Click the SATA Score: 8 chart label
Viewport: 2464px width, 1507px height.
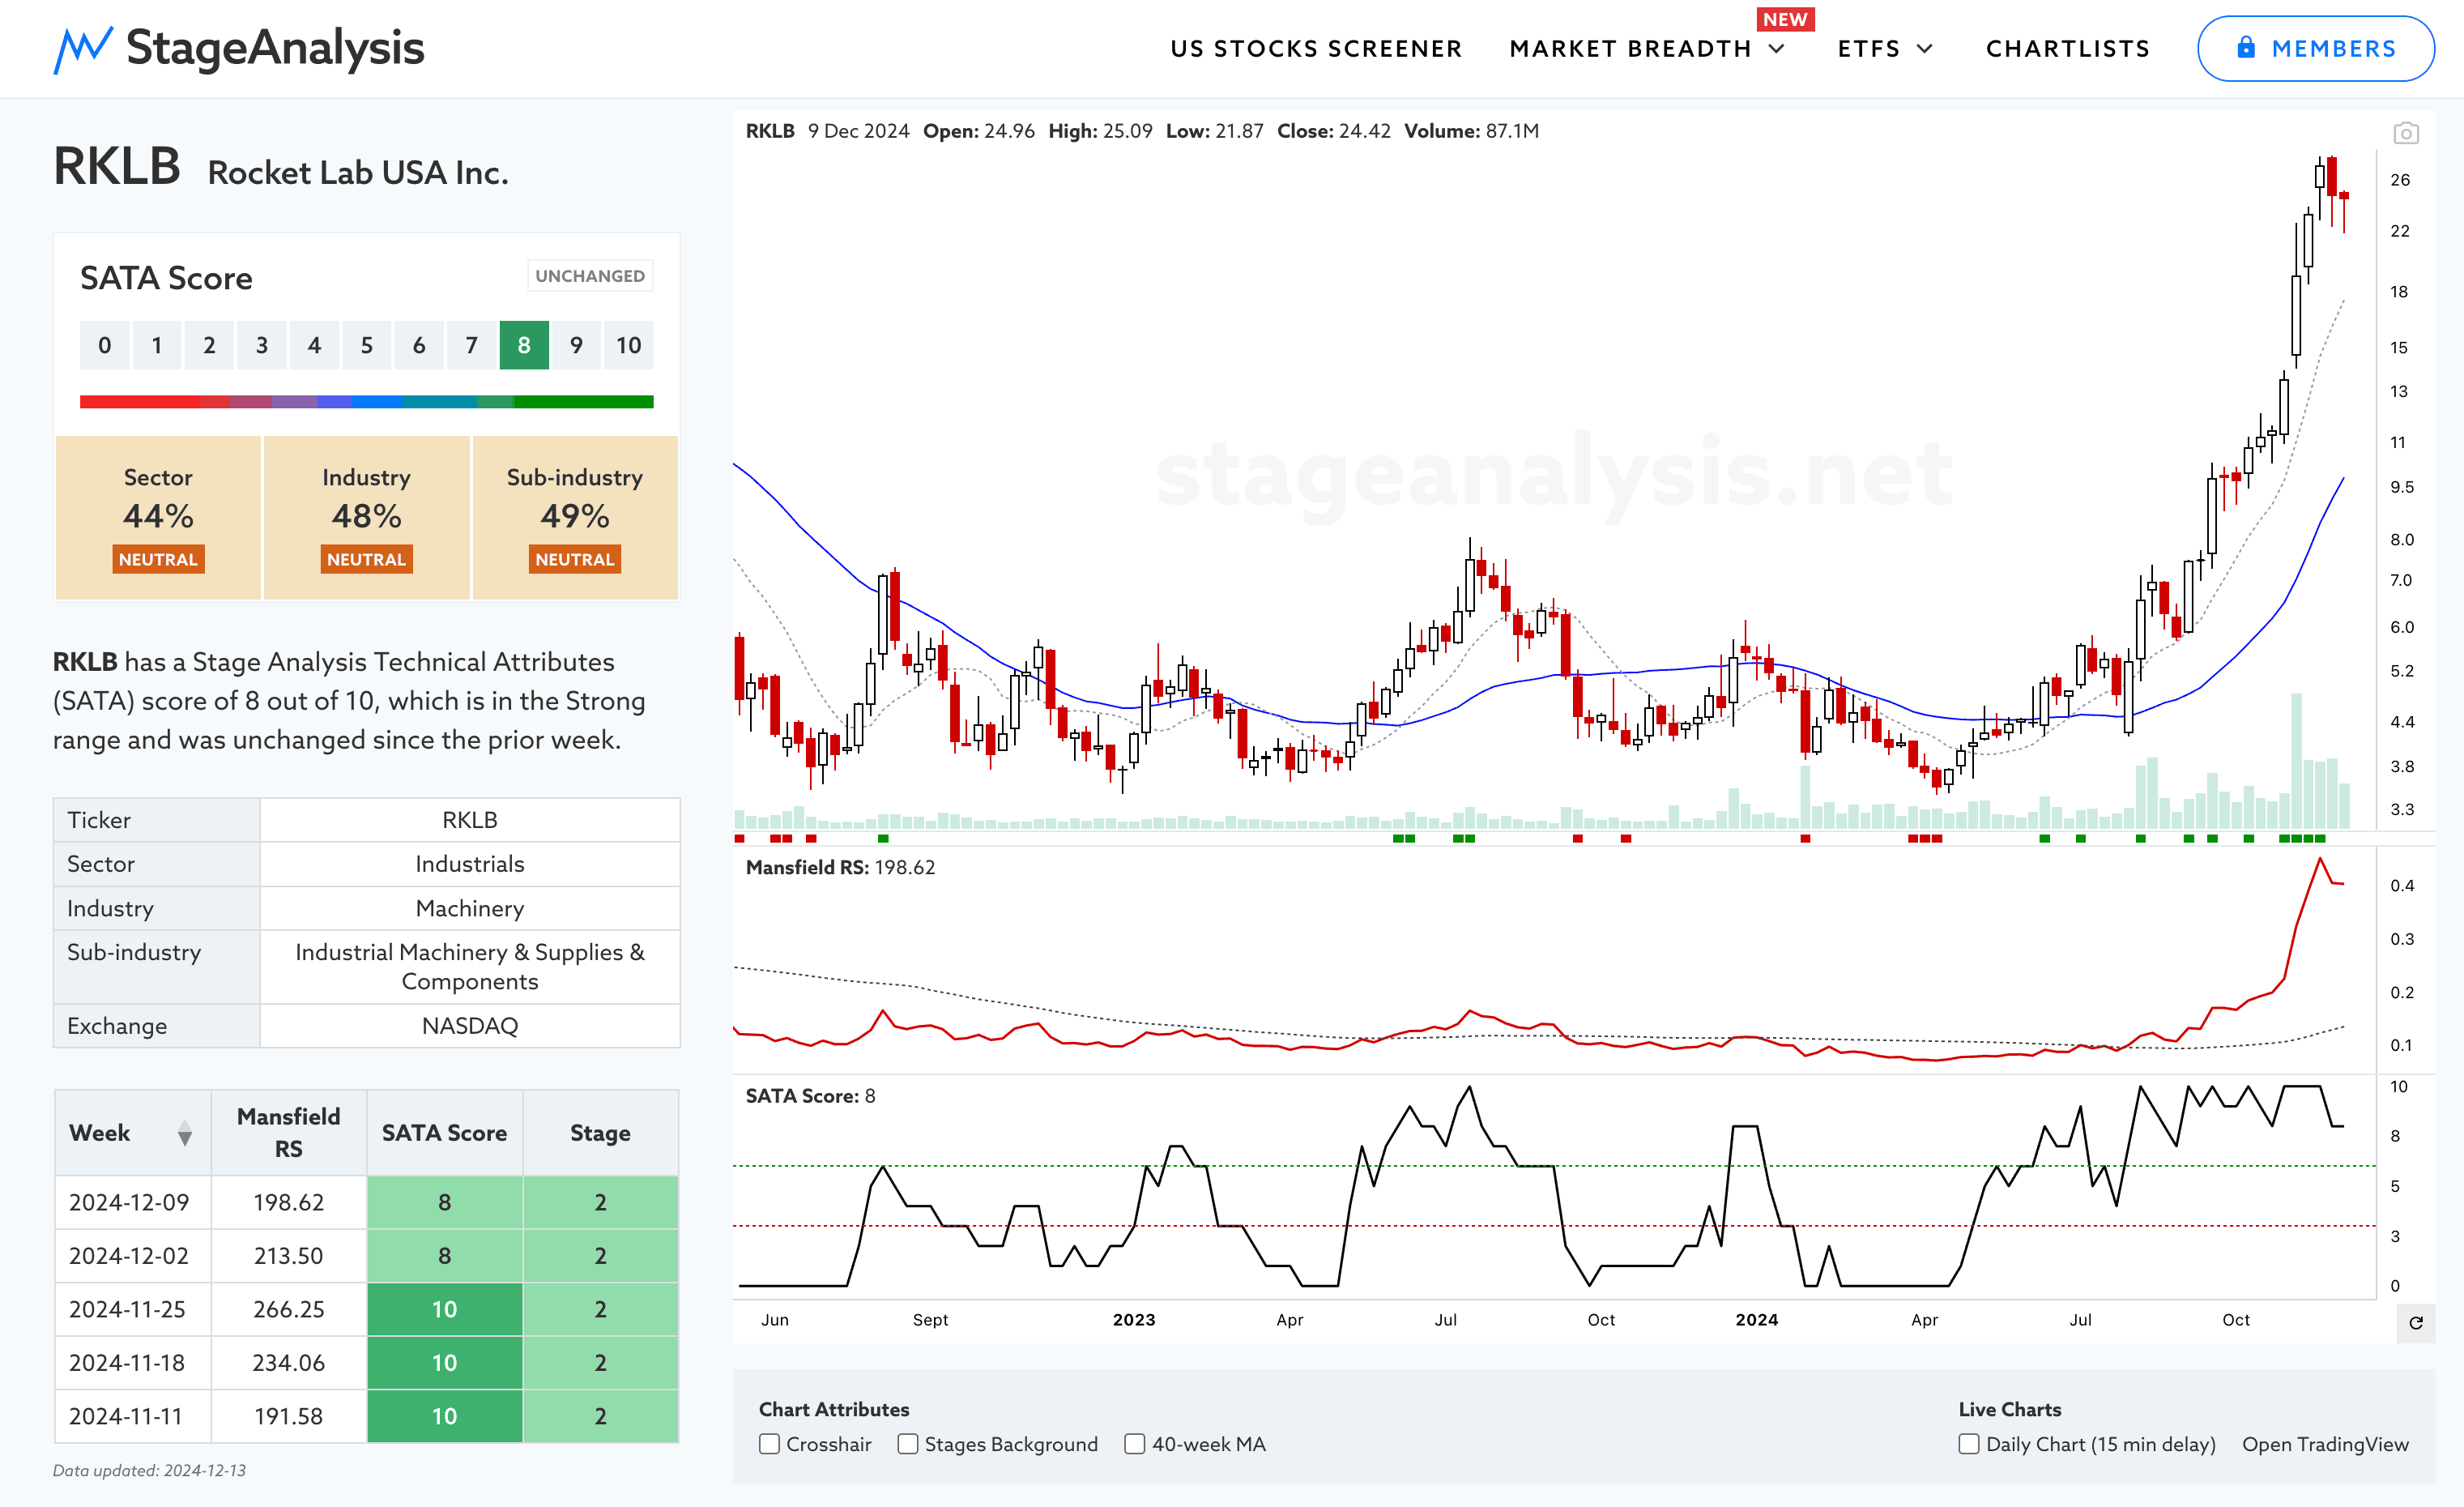tap(810, 1096)
